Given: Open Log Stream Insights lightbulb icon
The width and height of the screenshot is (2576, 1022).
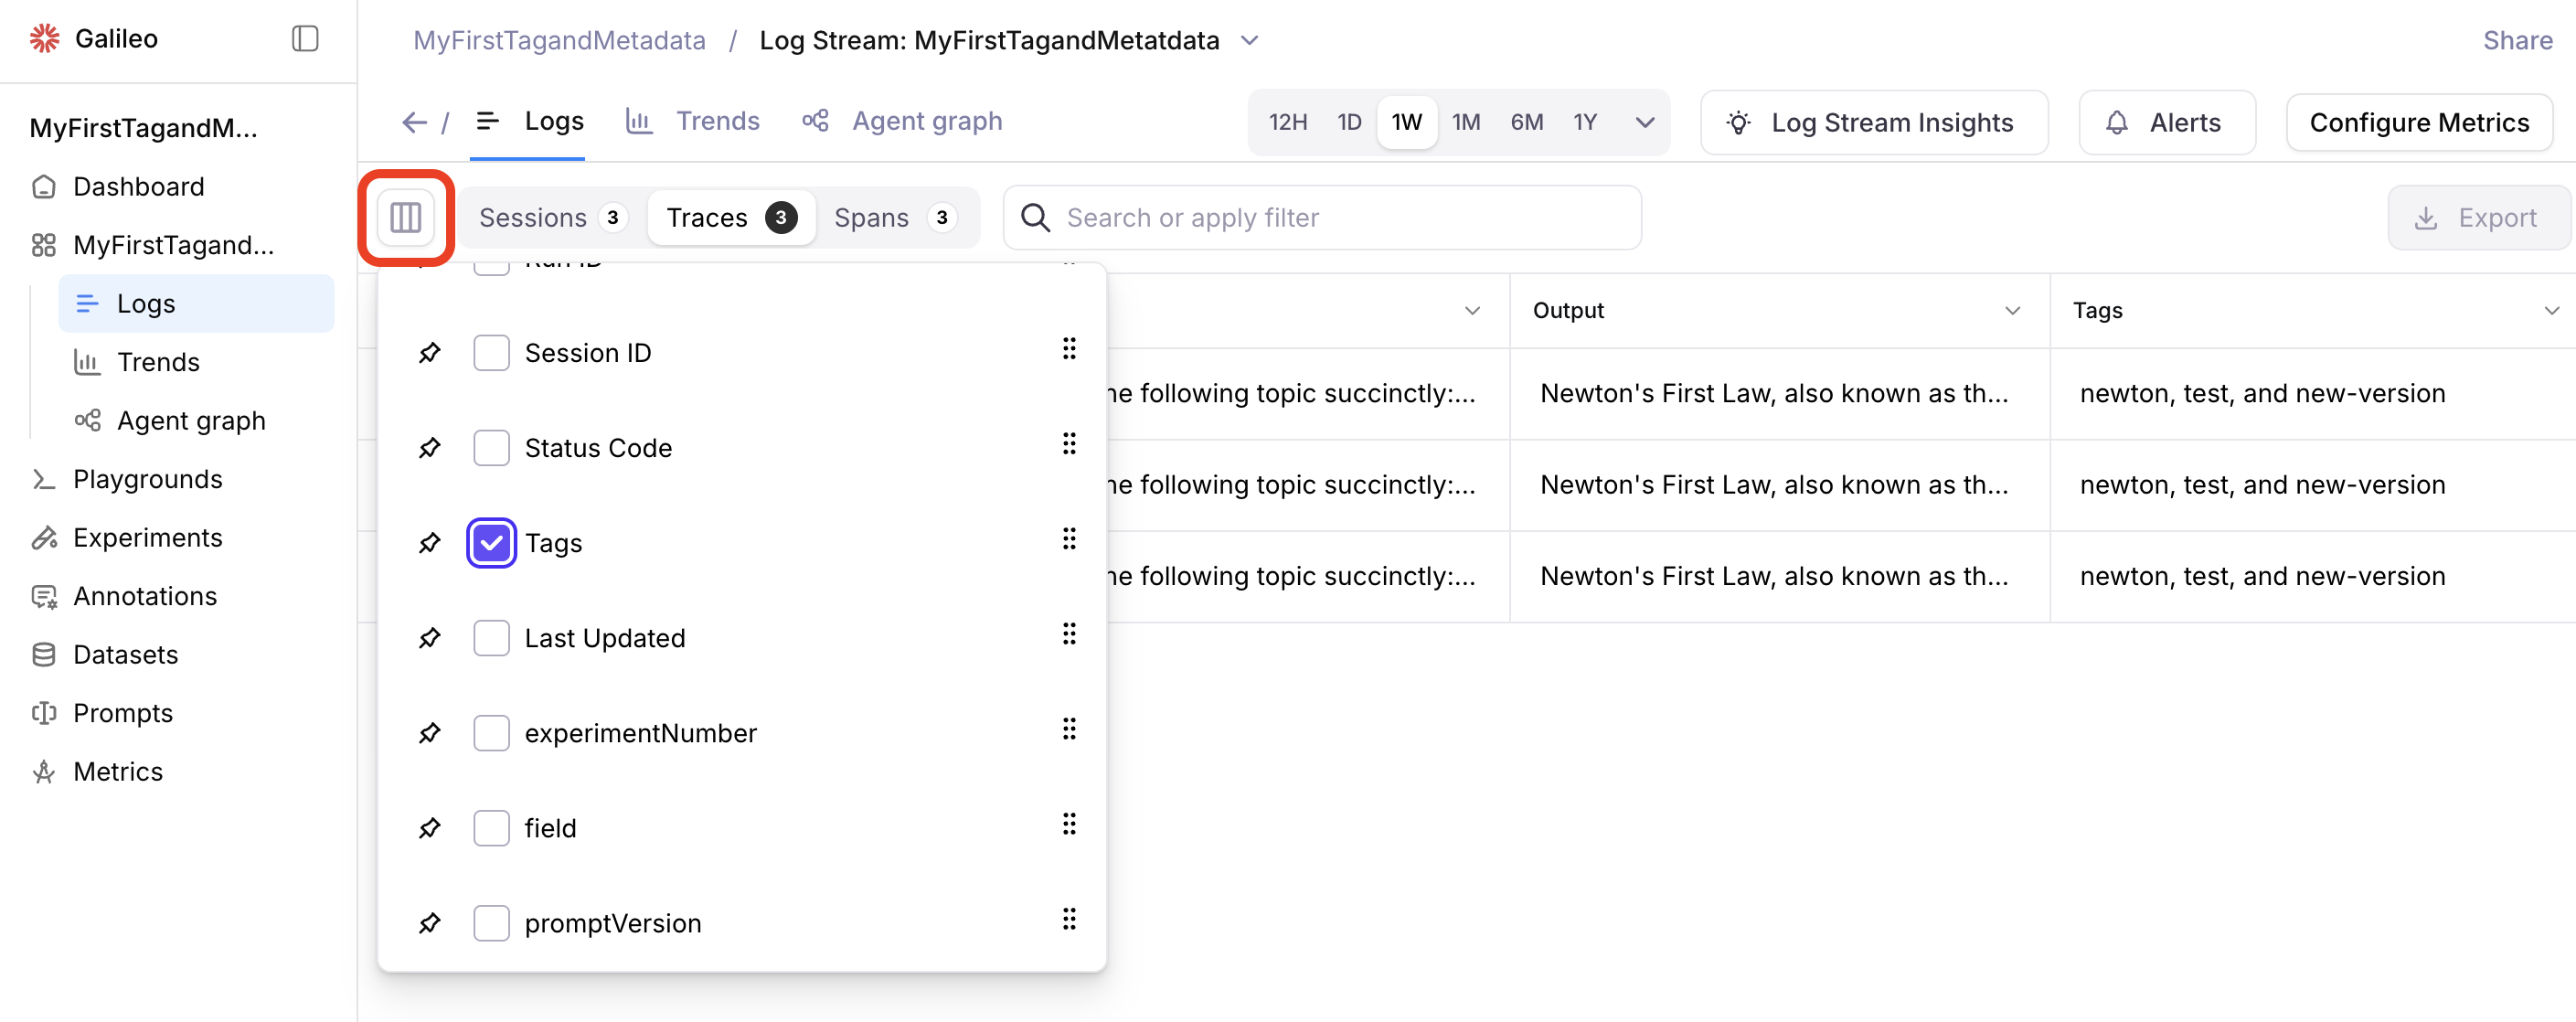Looking at the screenshot, I should coord(1738,122).
